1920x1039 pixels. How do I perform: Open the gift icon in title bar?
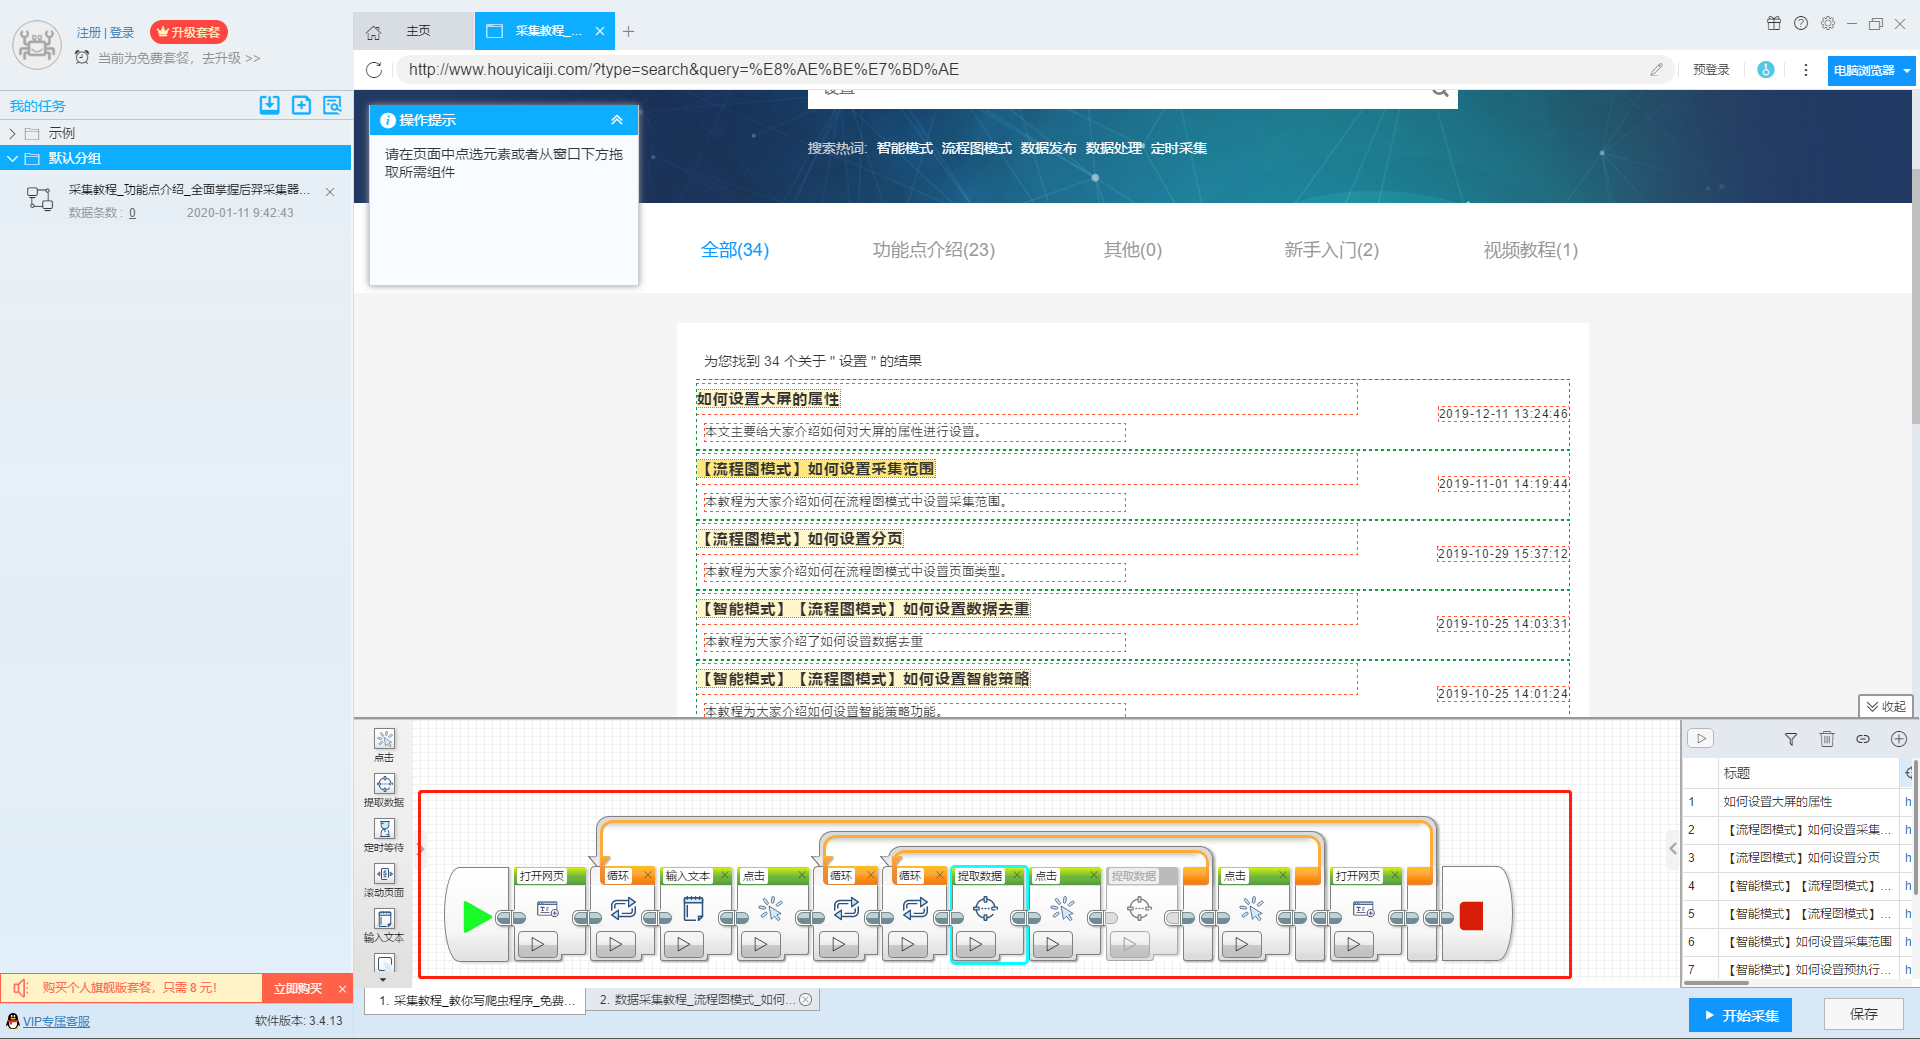[x=1774, y=23]
